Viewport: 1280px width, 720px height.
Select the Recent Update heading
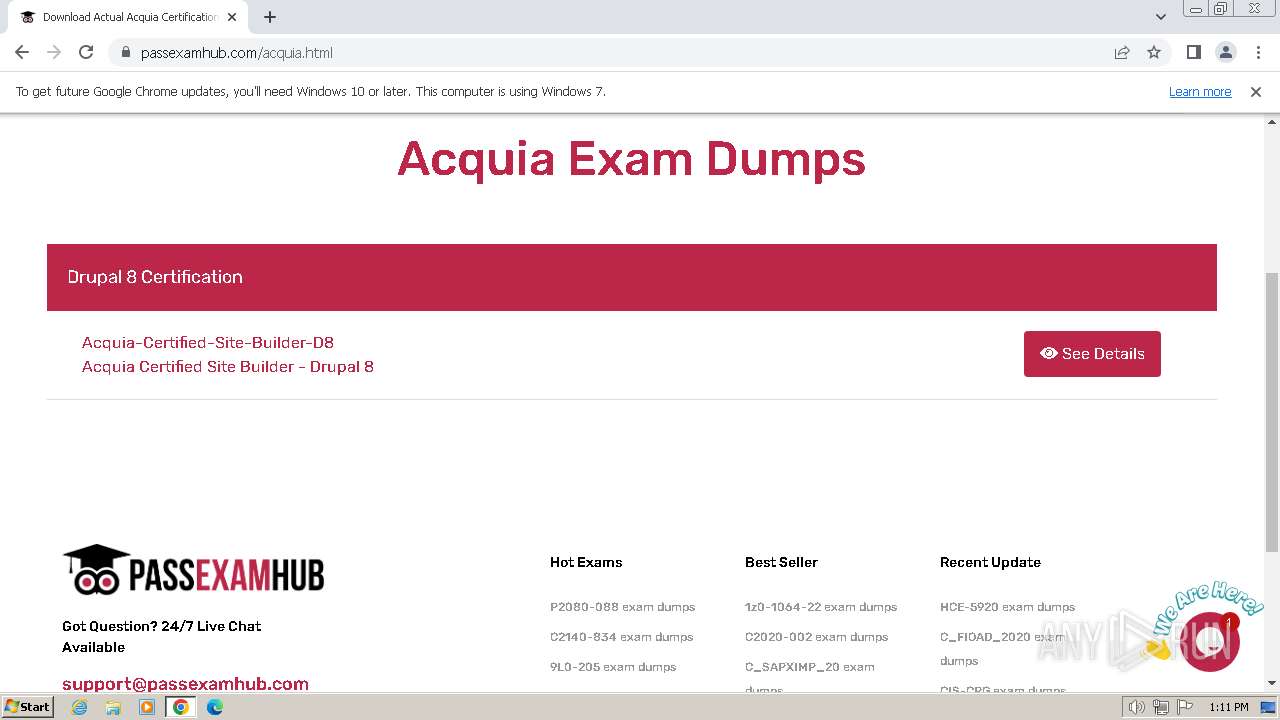click(990, 562)
